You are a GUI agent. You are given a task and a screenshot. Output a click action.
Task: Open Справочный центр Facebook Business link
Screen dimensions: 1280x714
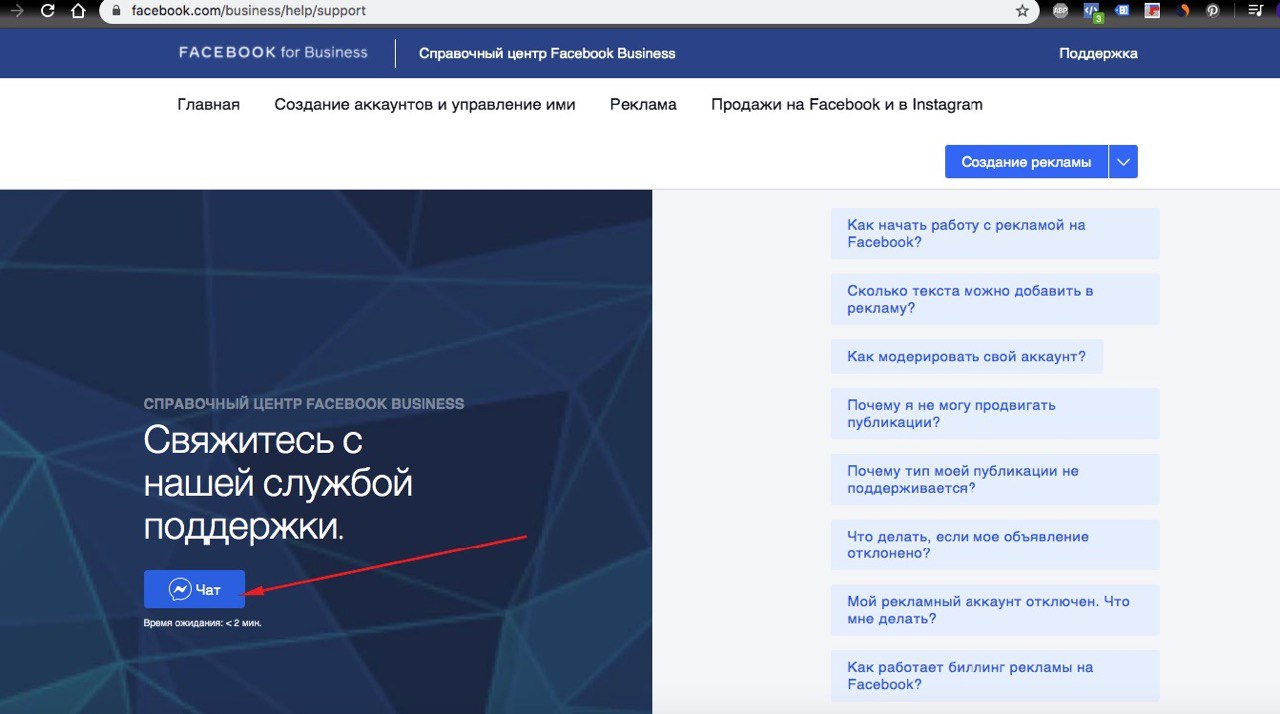coord(547,53)
